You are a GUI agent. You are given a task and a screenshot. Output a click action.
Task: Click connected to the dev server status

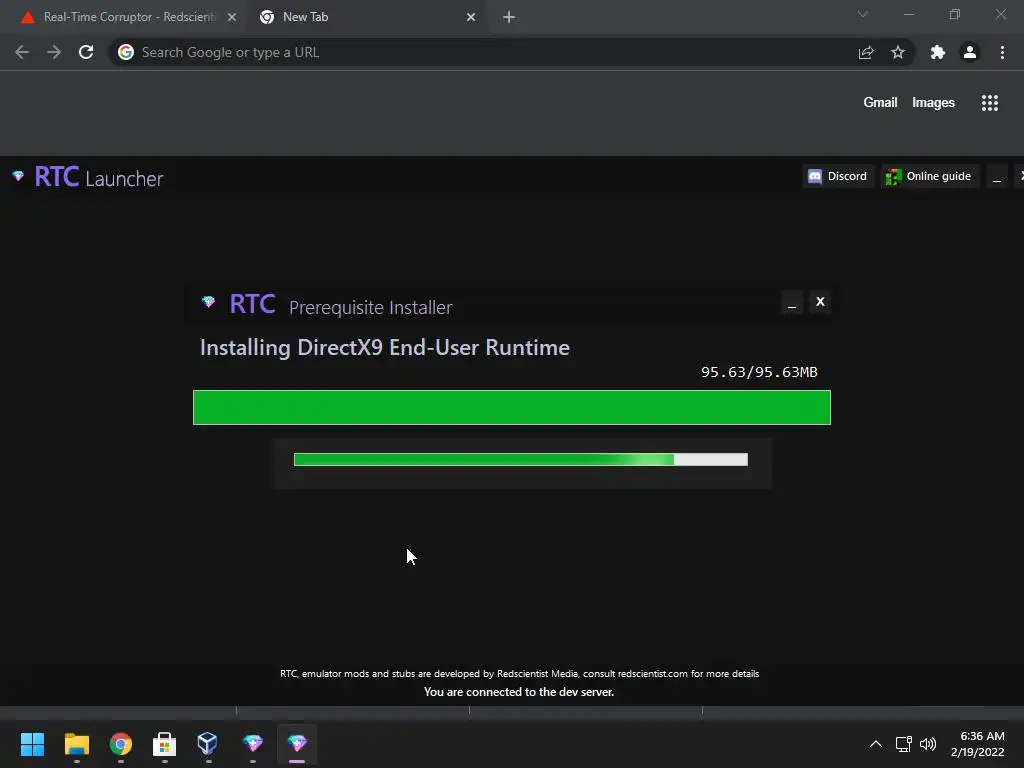(519, 692)
